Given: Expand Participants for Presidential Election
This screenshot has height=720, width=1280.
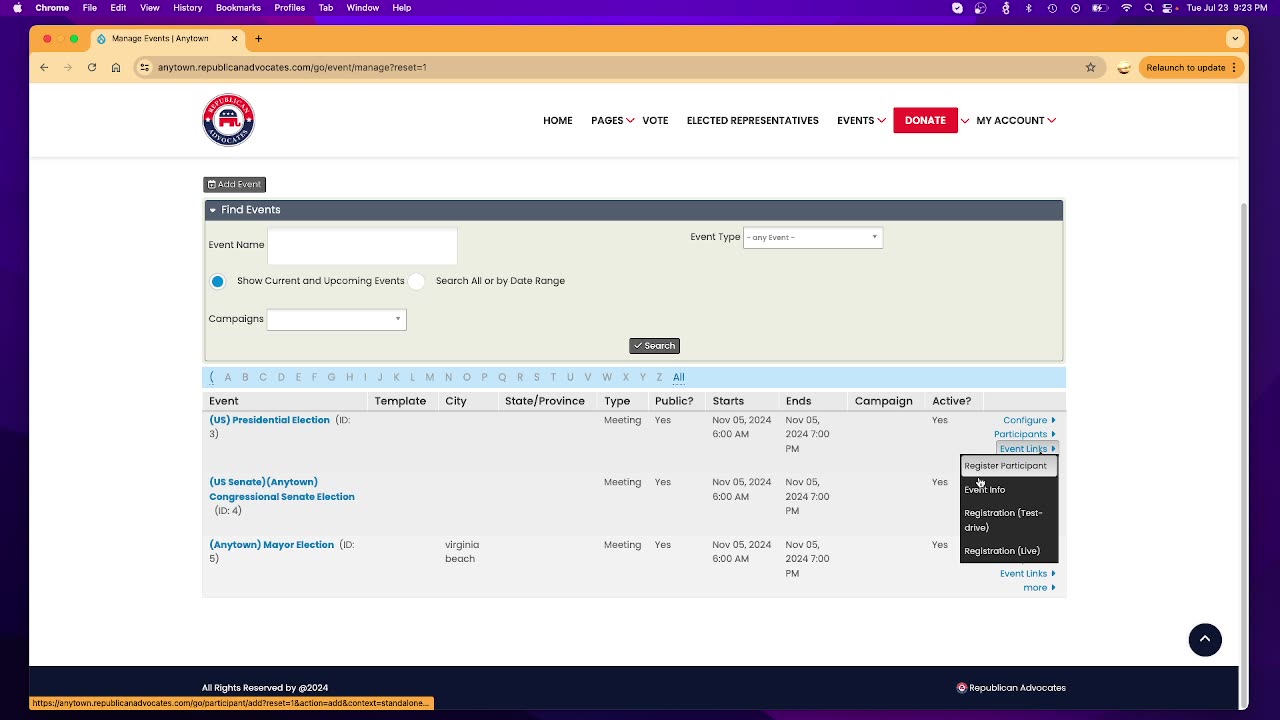Looking at the screenshot, I should [x=1024, y=434].
